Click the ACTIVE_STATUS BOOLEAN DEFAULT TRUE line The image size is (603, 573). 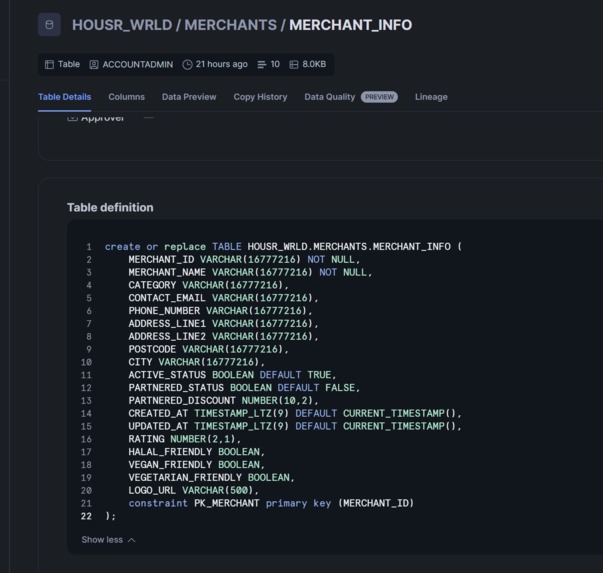click(x=232, y=375)
